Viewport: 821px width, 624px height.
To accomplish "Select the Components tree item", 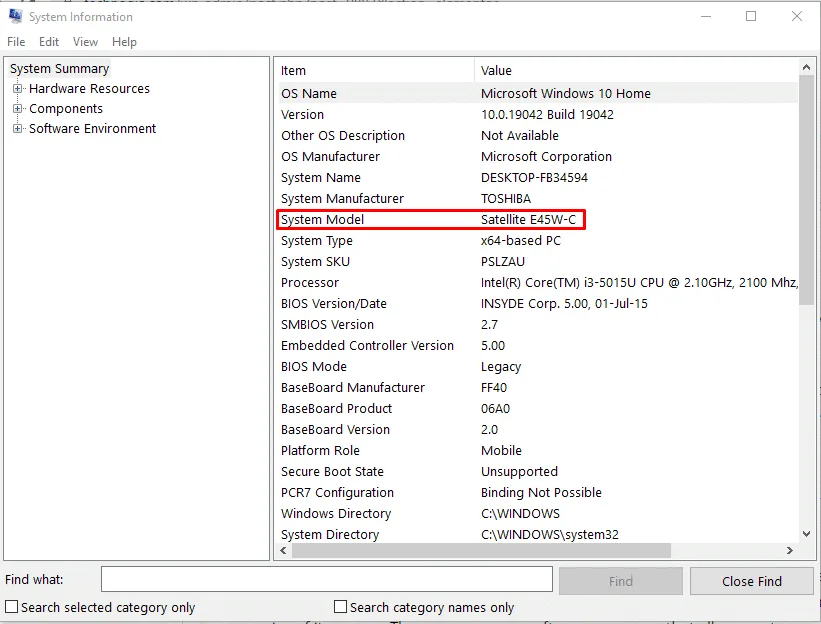I will pos(66,108).
